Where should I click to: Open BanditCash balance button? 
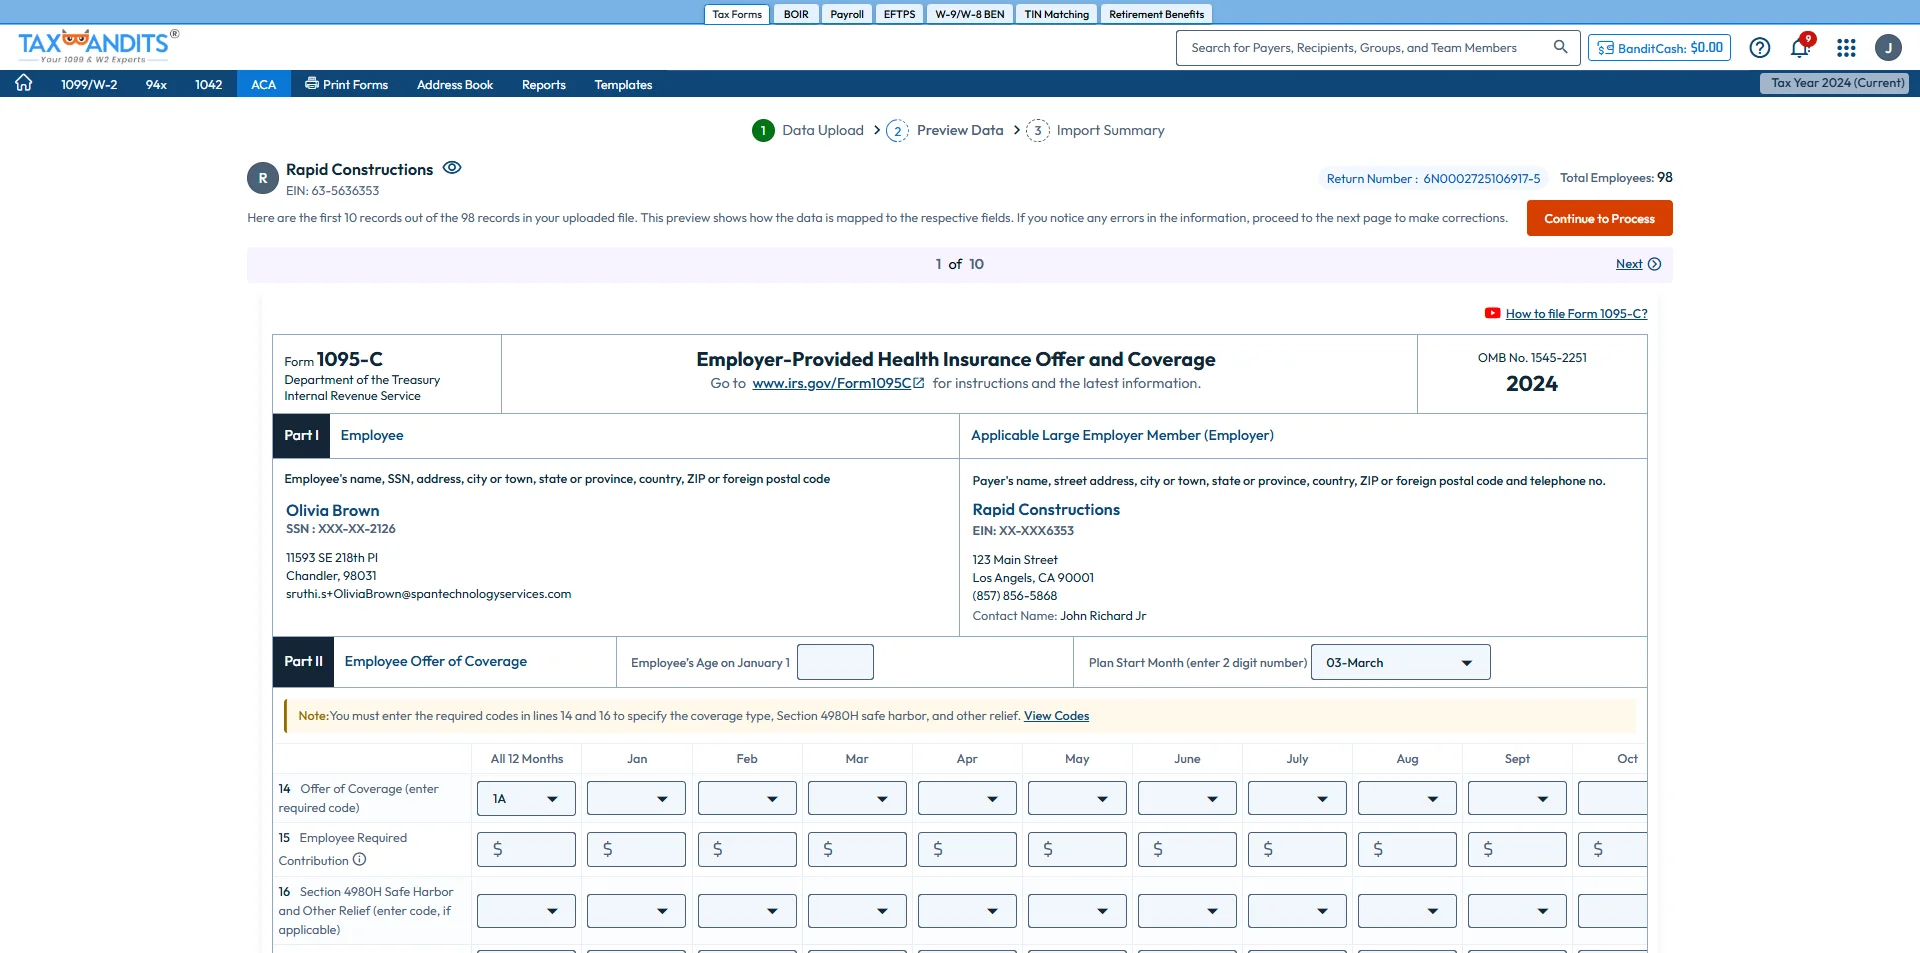tap(1659, 47)
